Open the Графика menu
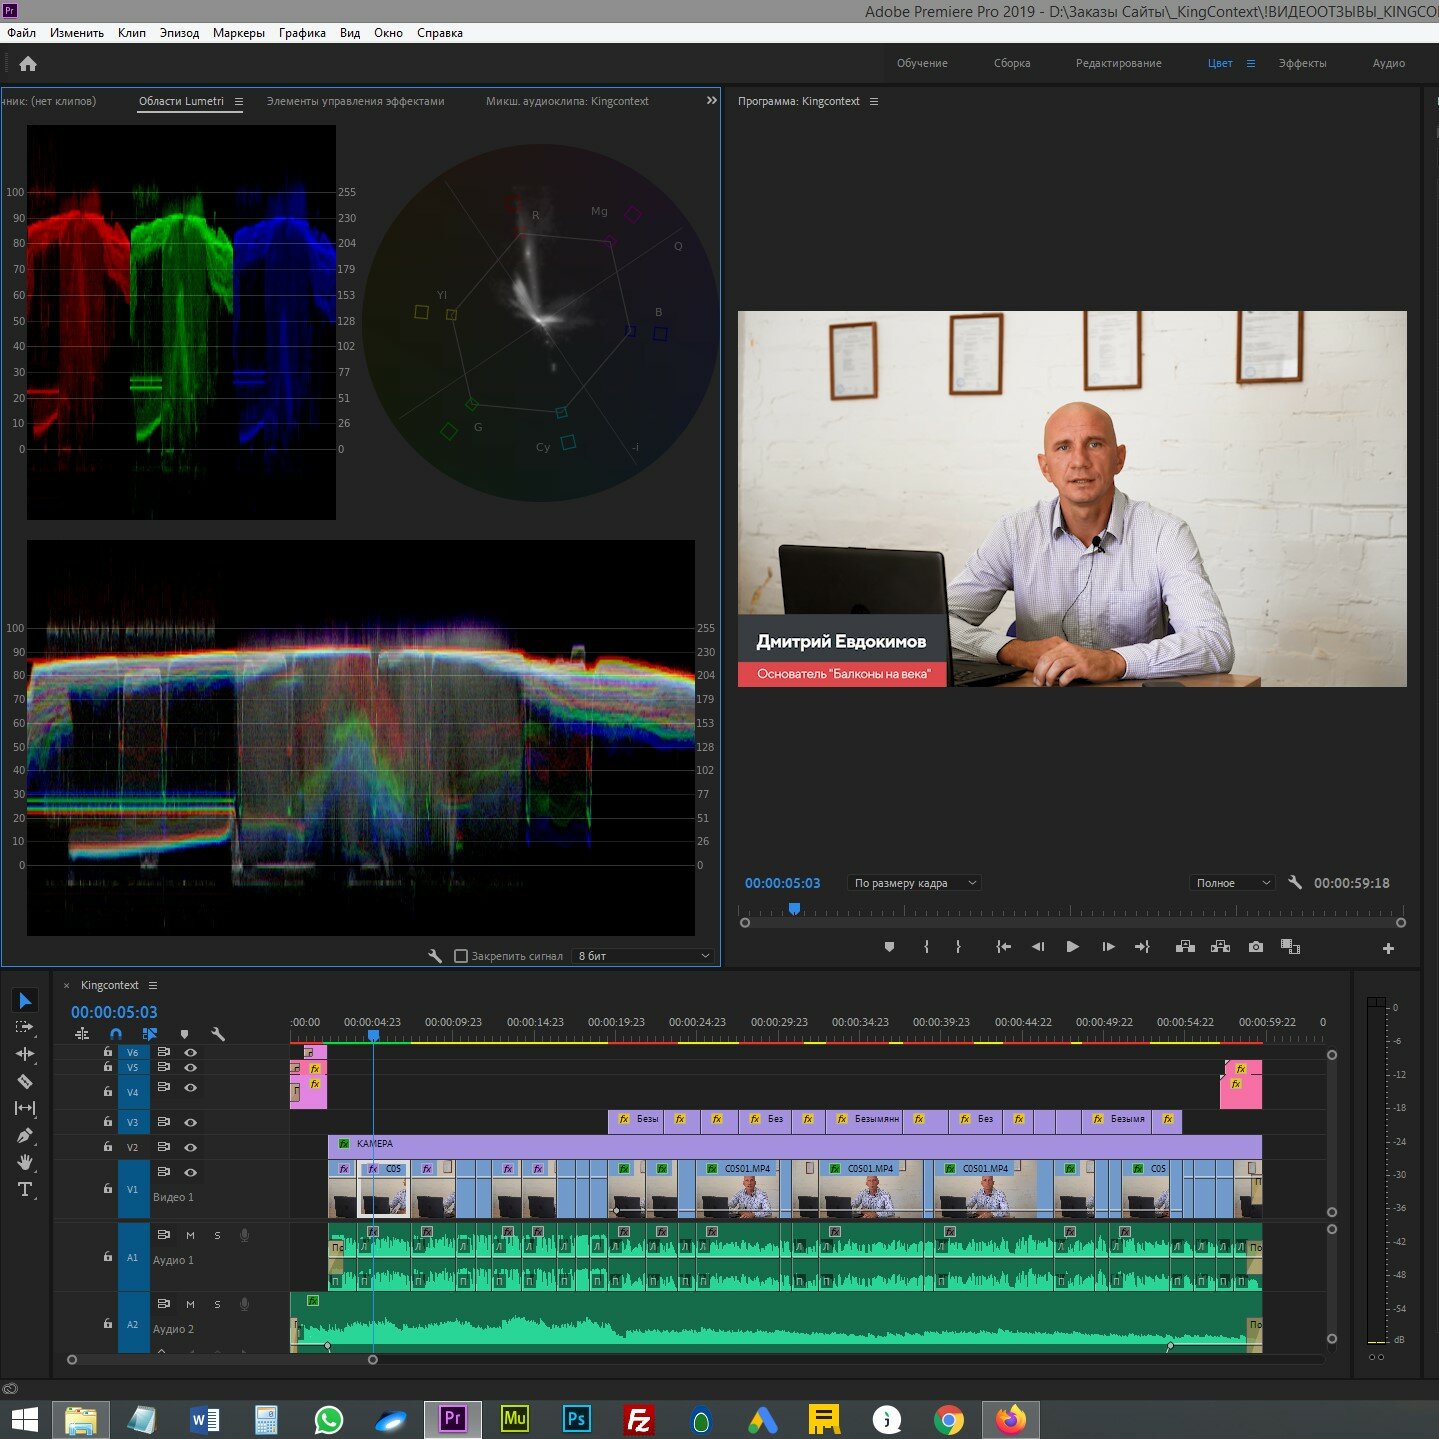Image resolution: width=1439 pixels, height=1439 pixels. click(302, 33)
